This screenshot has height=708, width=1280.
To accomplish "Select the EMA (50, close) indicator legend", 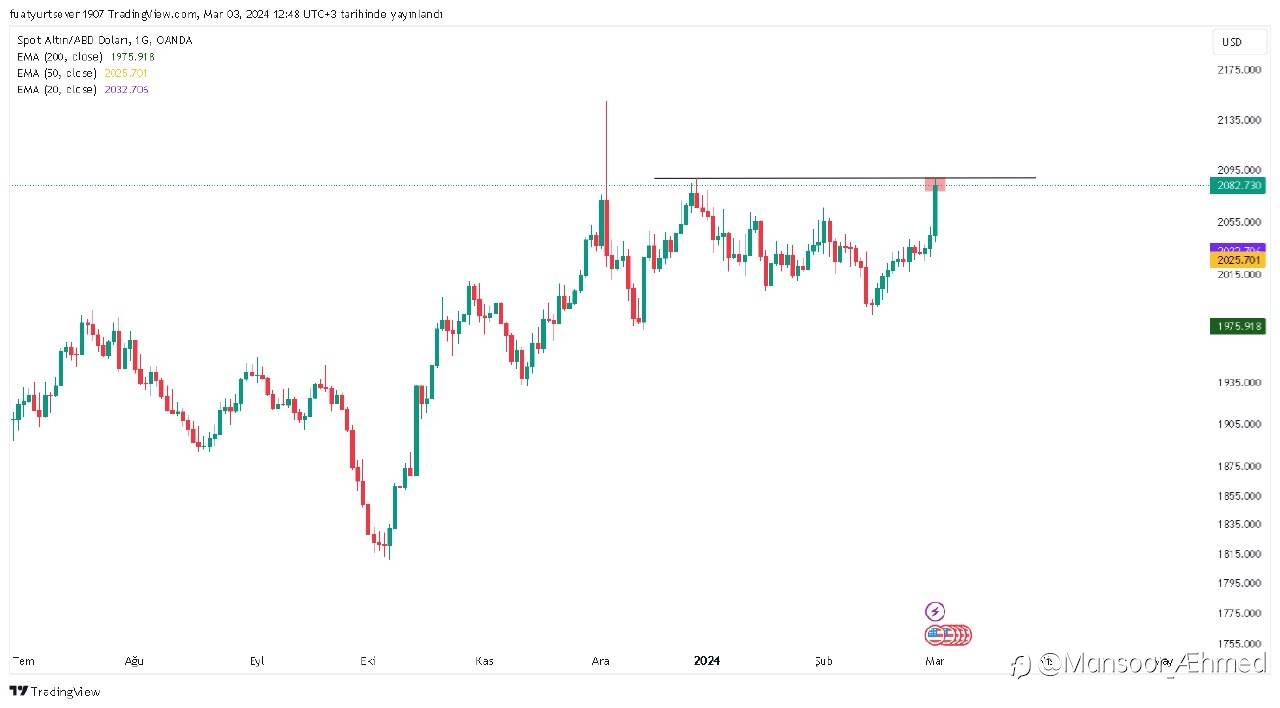I will click(x=57, y=73).
